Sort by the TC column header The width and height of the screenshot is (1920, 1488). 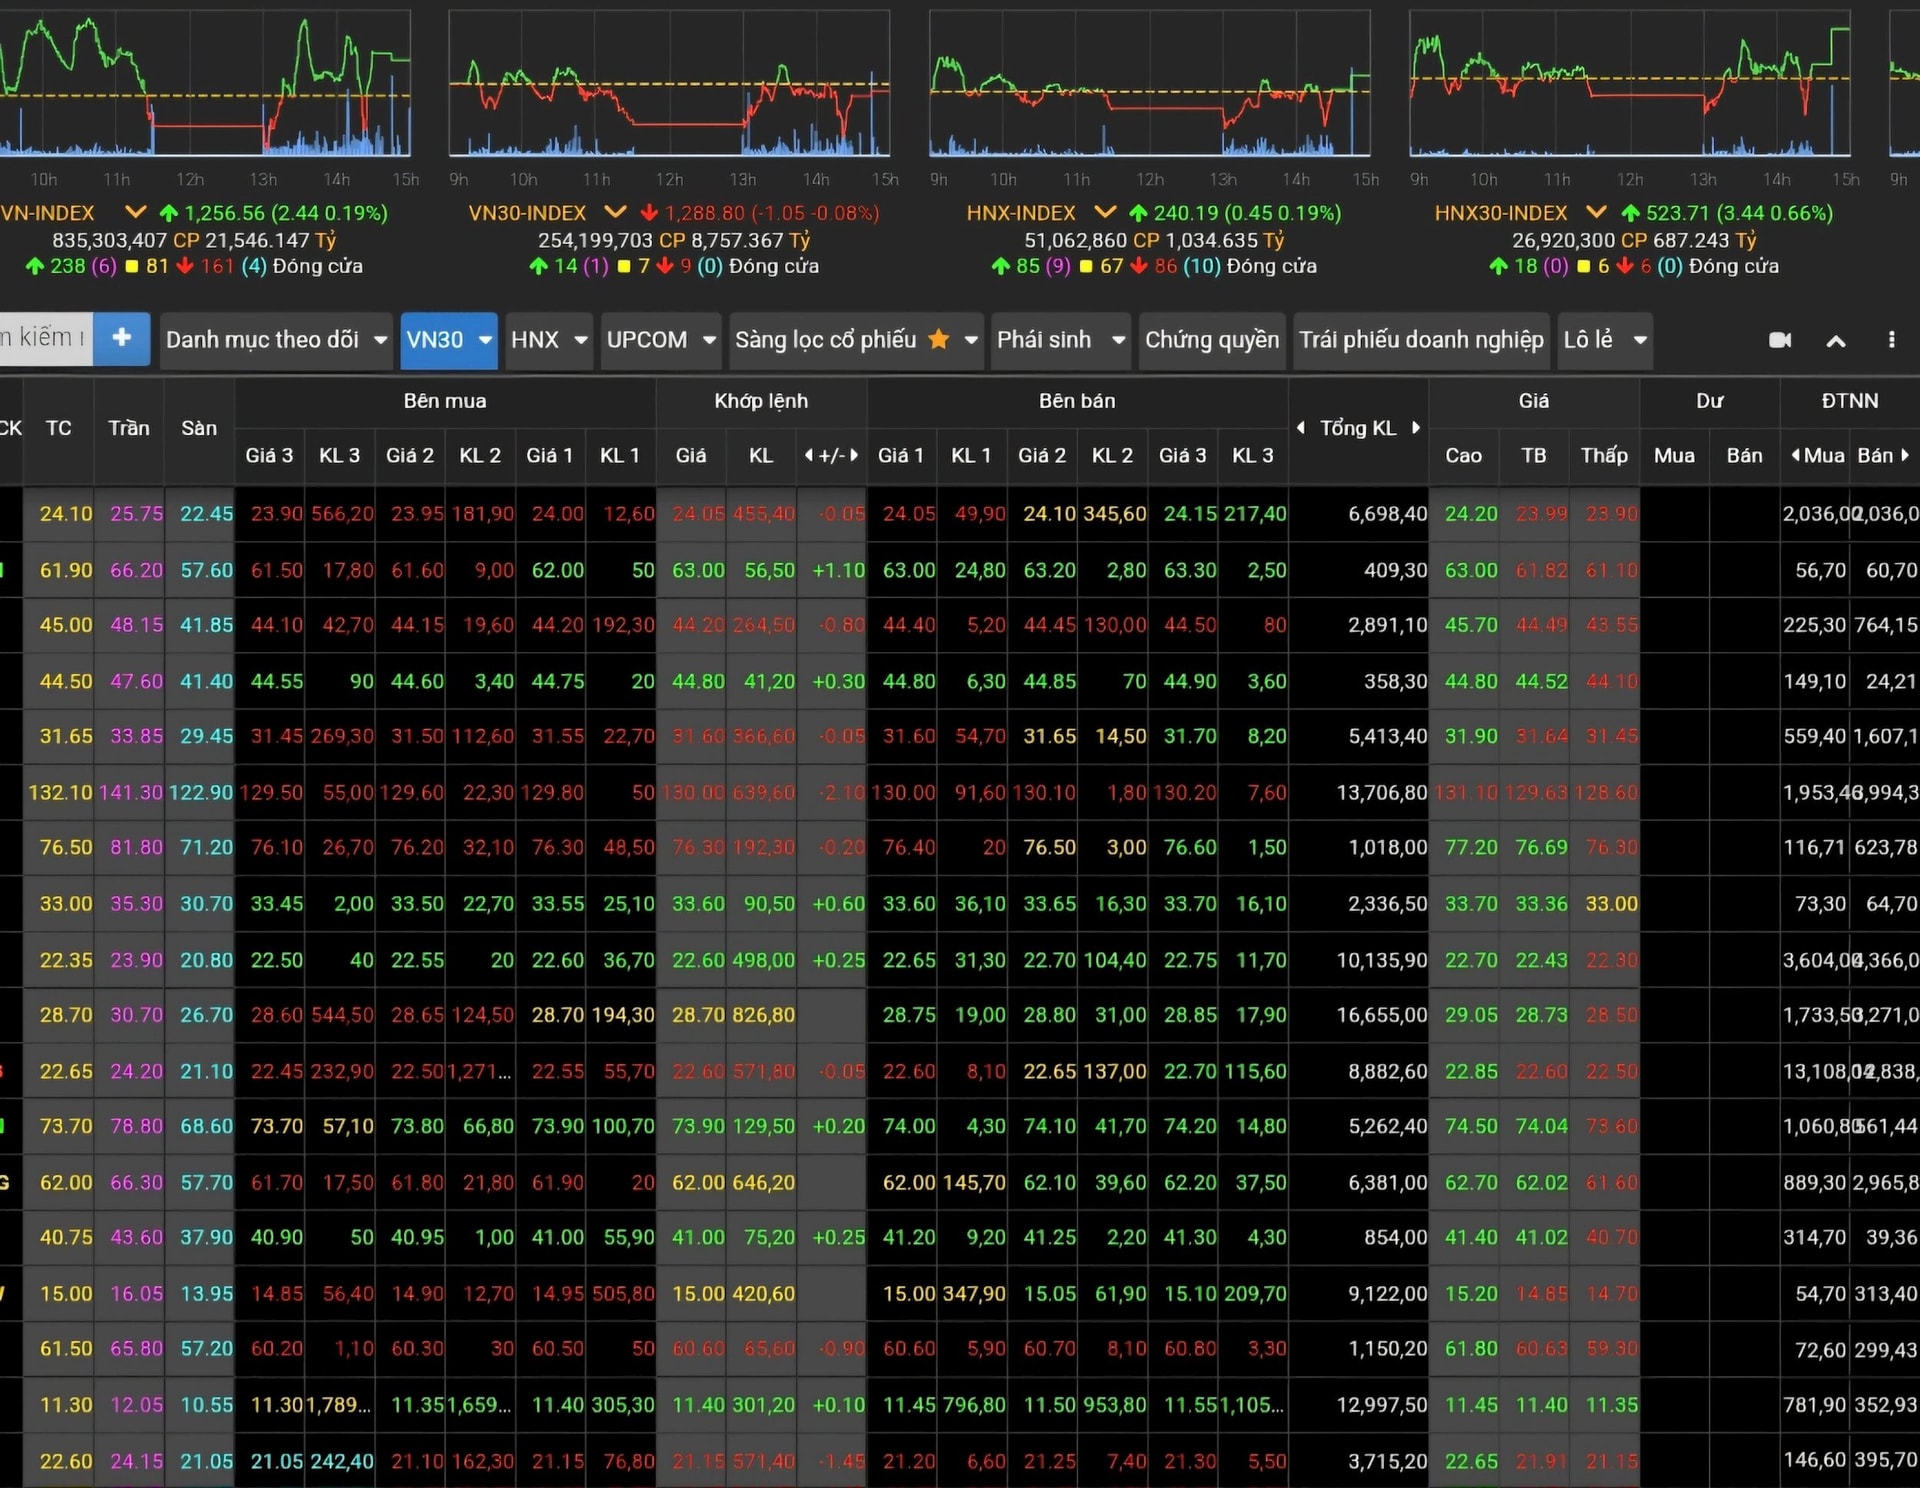pos(59,428)
